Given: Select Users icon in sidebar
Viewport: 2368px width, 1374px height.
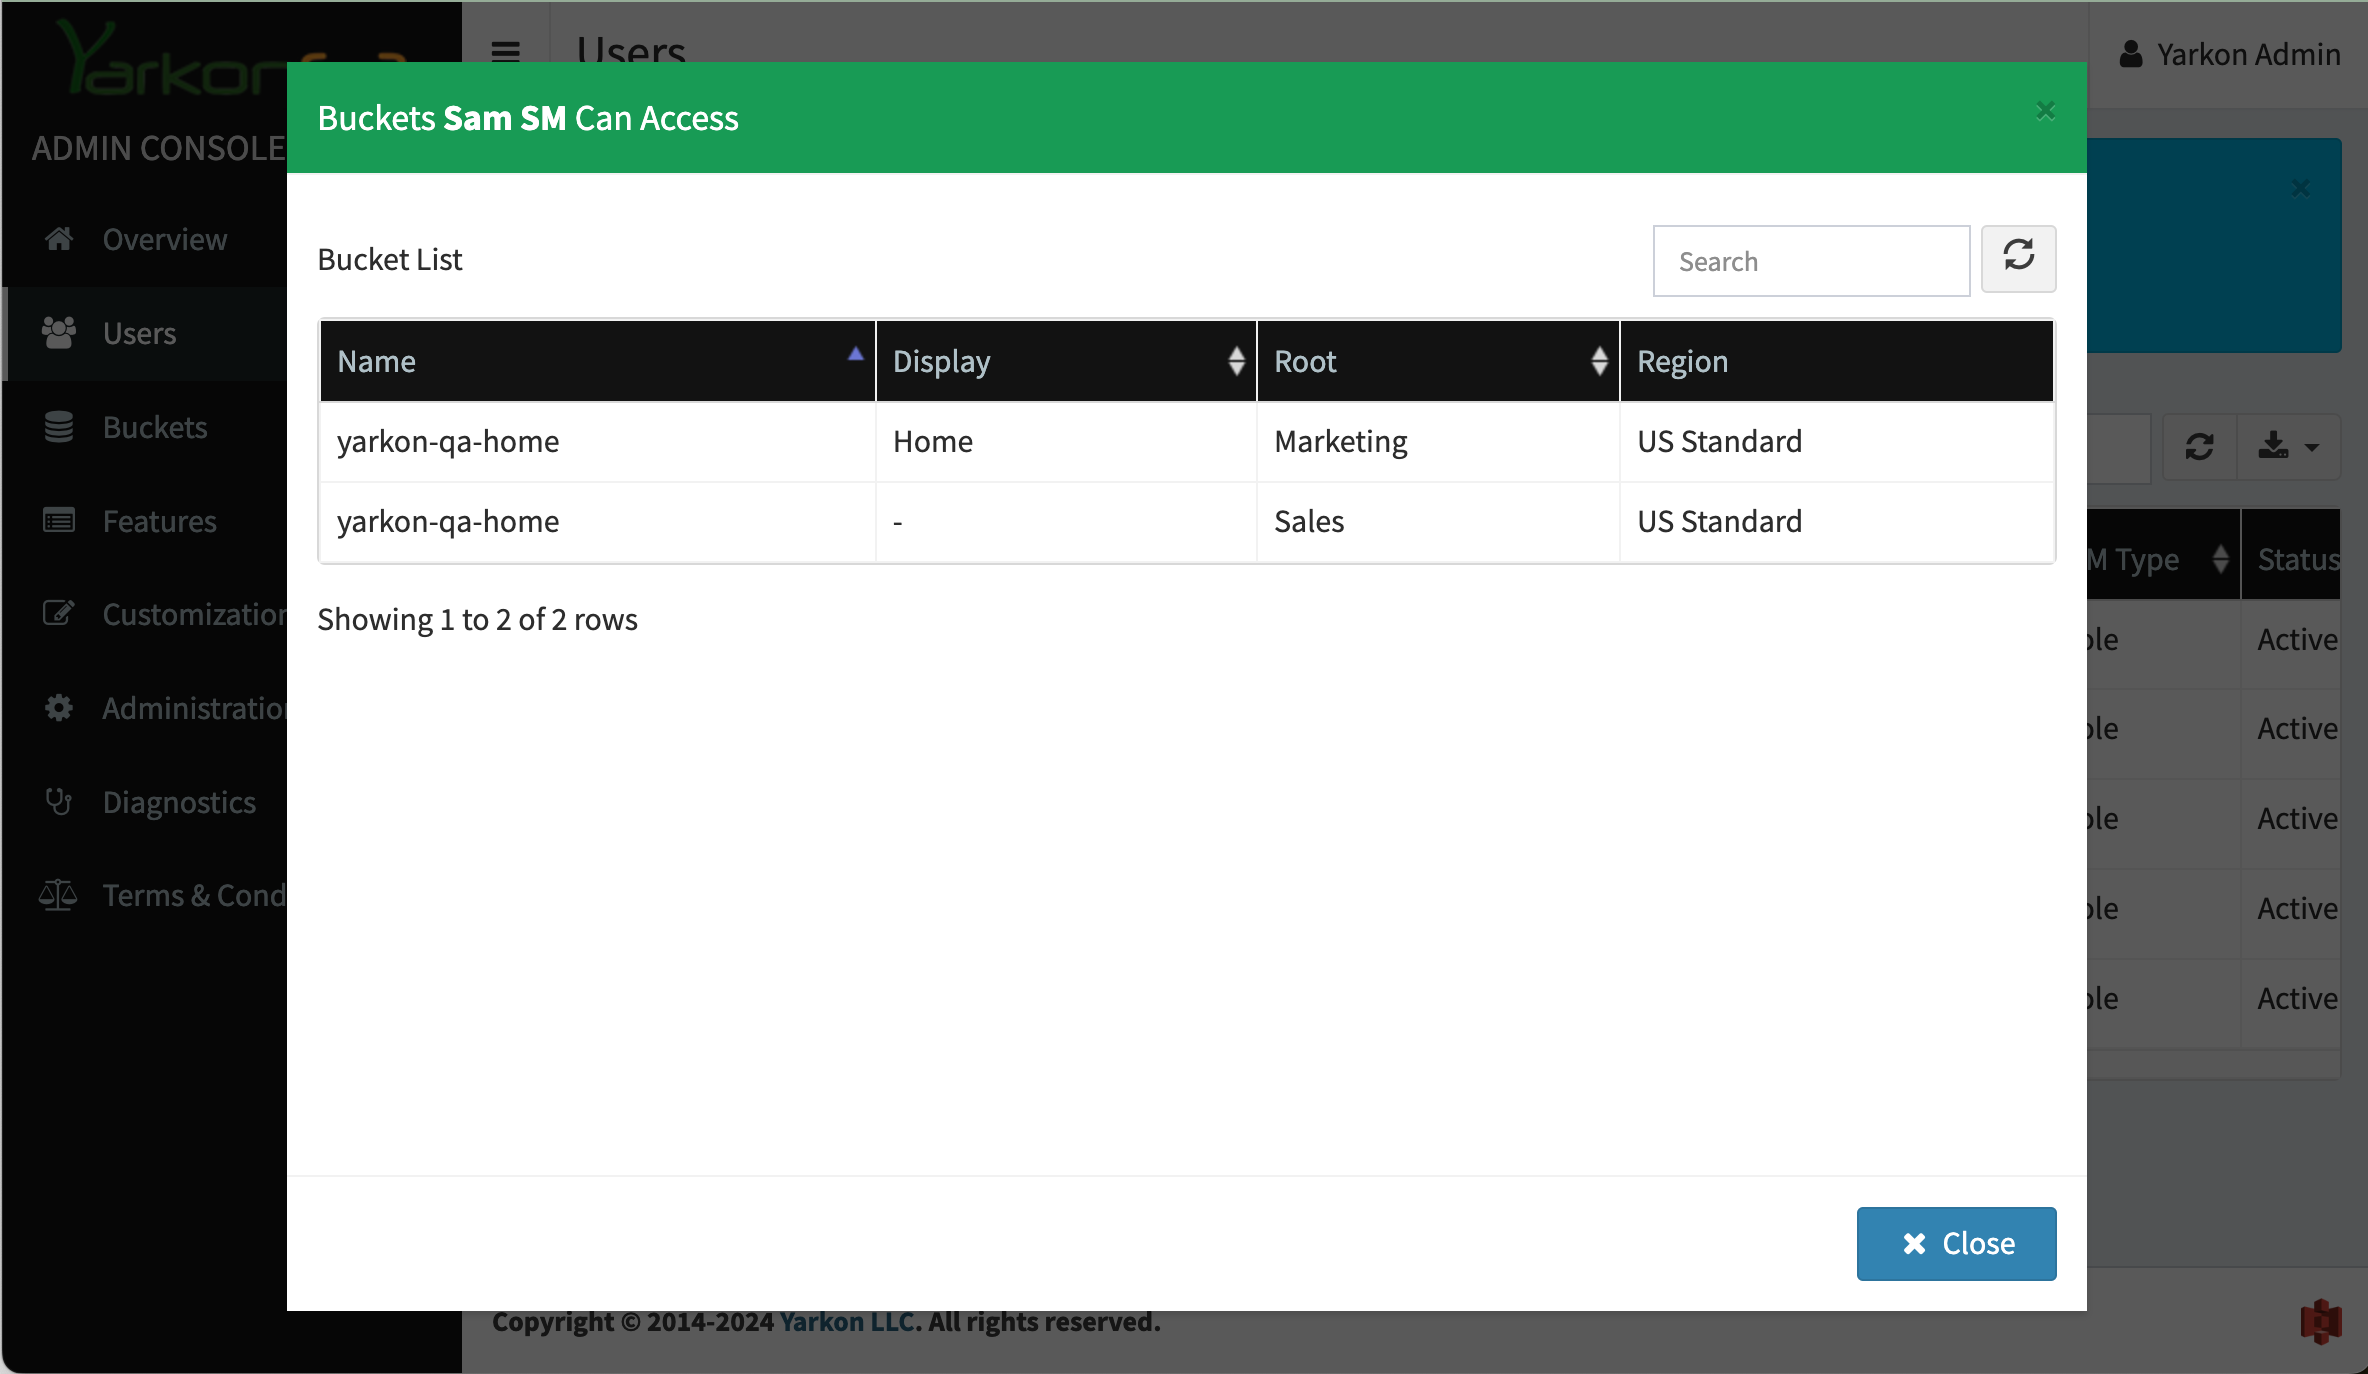Looking at the screenshot, I should pyautogui.click(x=59, y=333).
